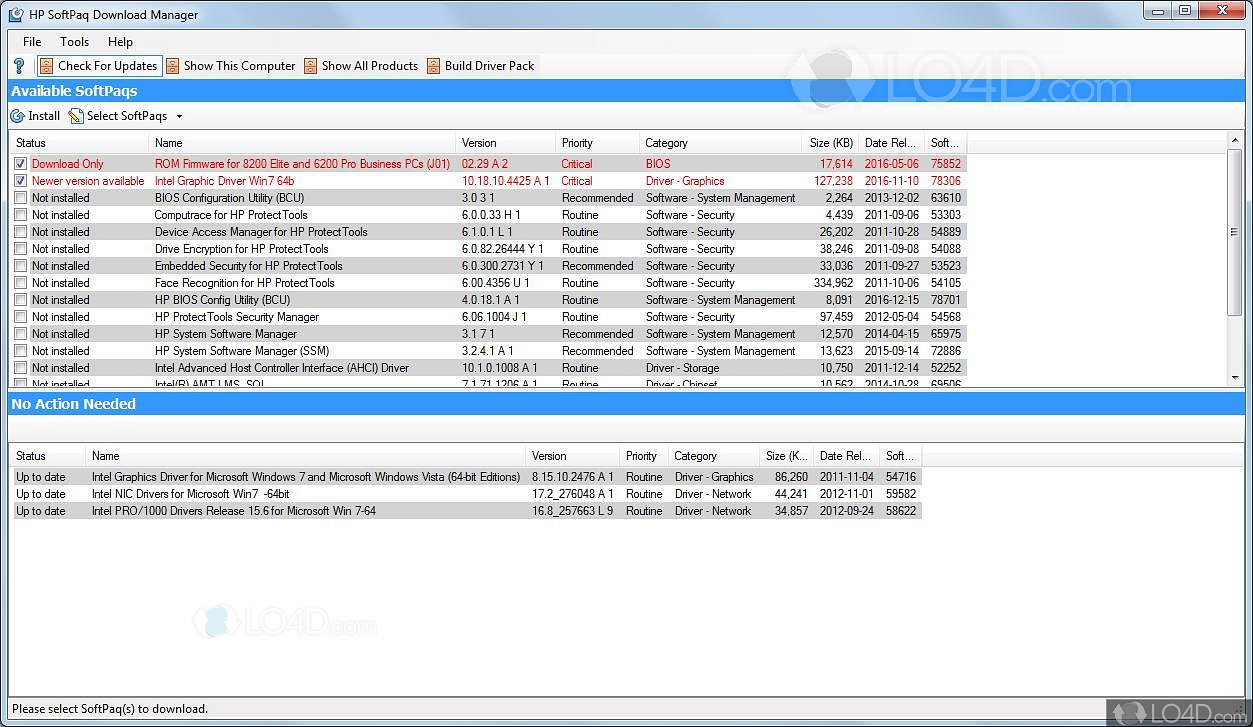Expand the Select SoftPaqs dropdown arrow
Image resolution: width=1253 pixels, height=727 pixels.
pos(179,116)
